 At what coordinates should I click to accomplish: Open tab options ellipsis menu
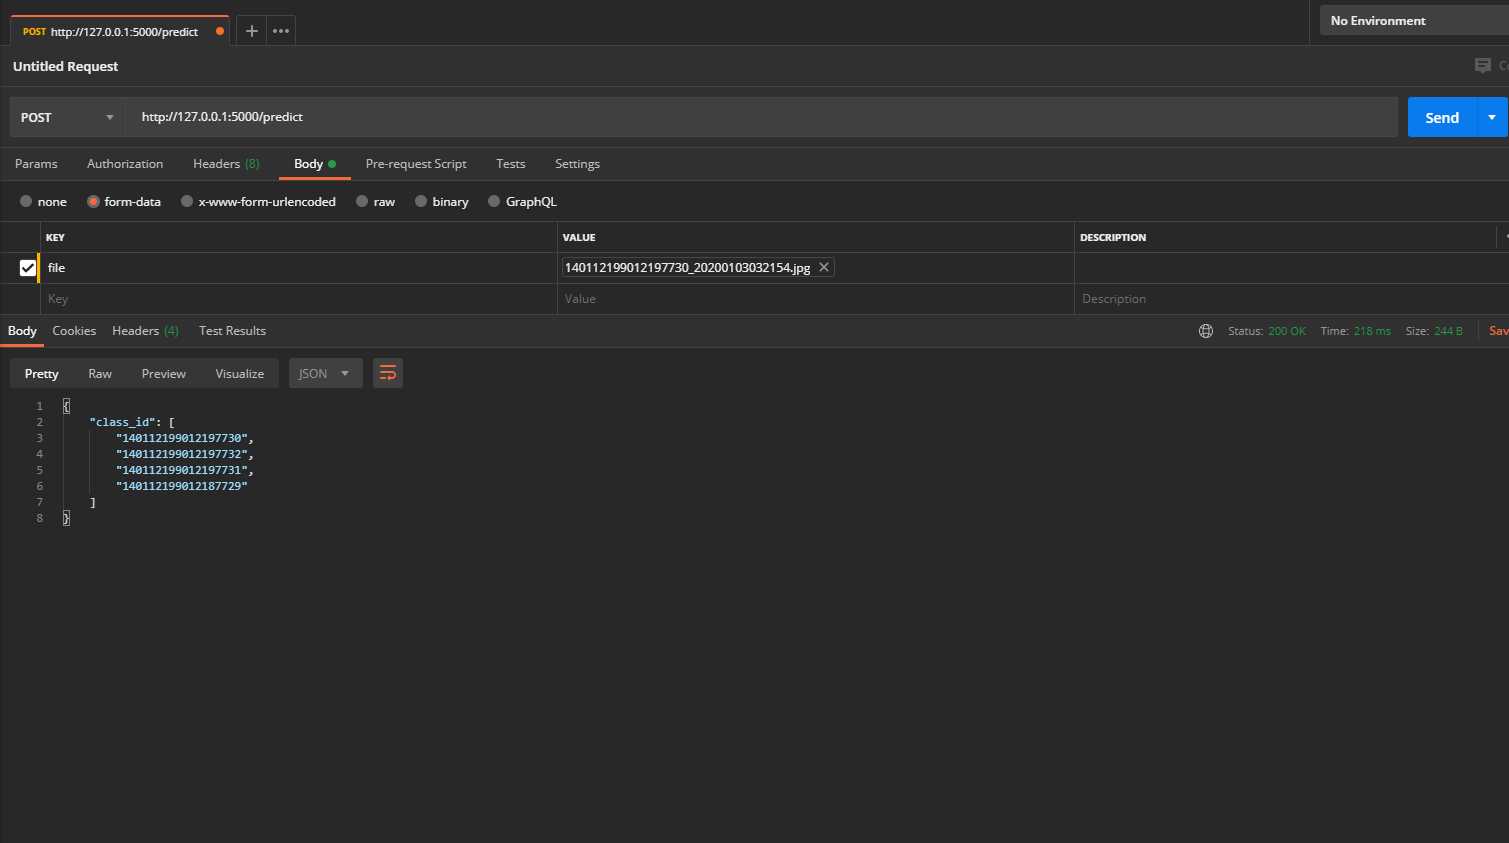(x=281, y=31)
